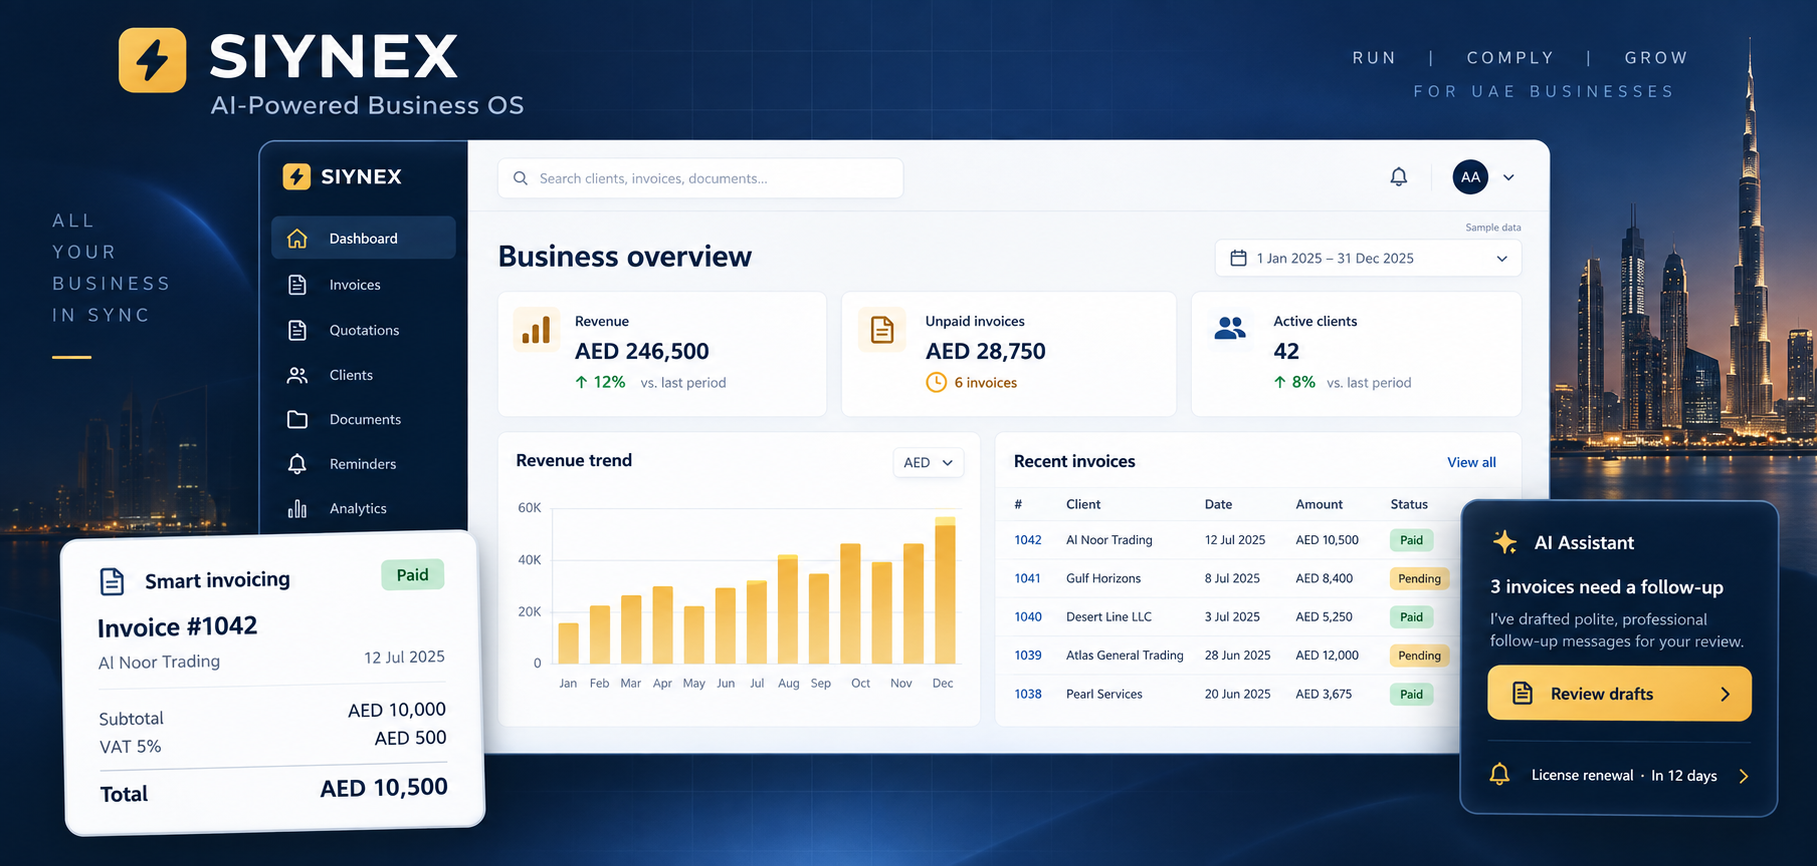Click the clock icon beside 6 invoices
The height and width of the screenshot is (866, 1817).
[936, 382]
